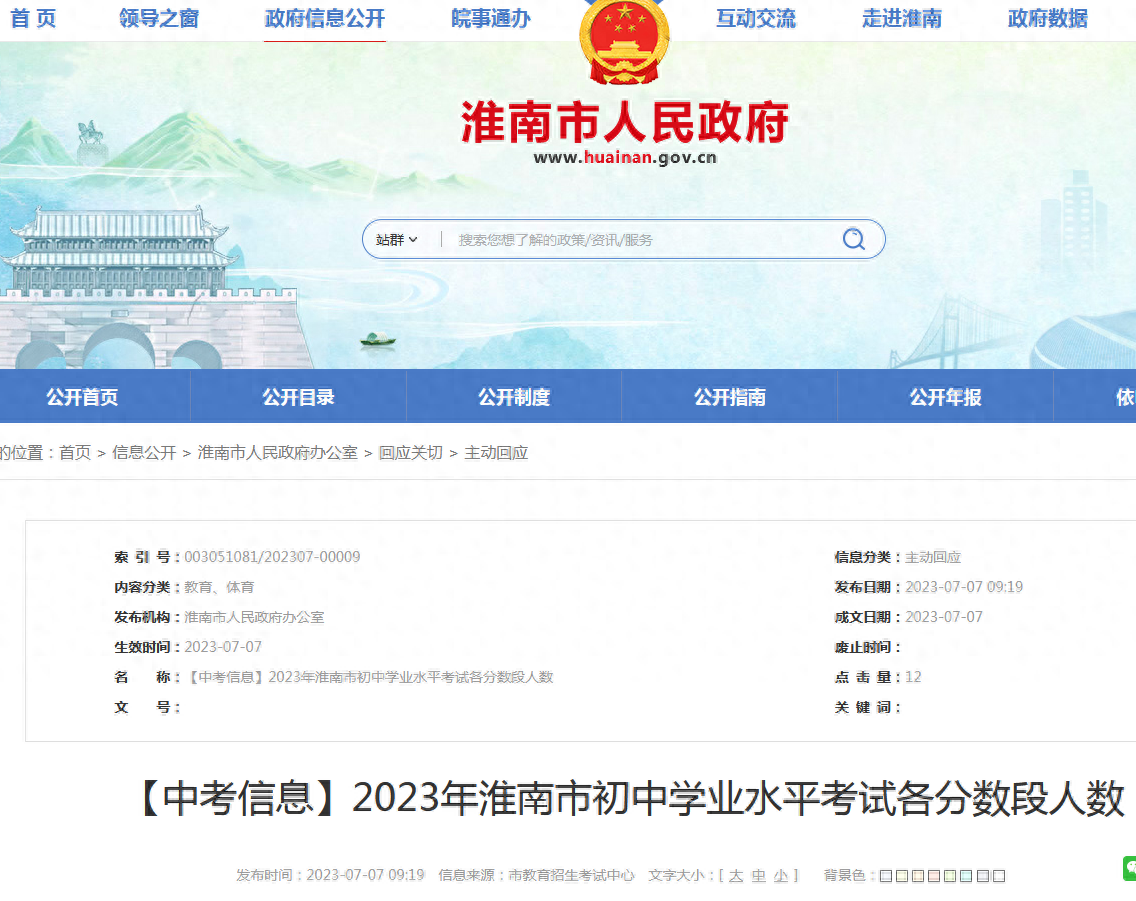Switch to the 公开制度 tab
Viewport: 1136px width, 901px height.
tap(514, 397)
